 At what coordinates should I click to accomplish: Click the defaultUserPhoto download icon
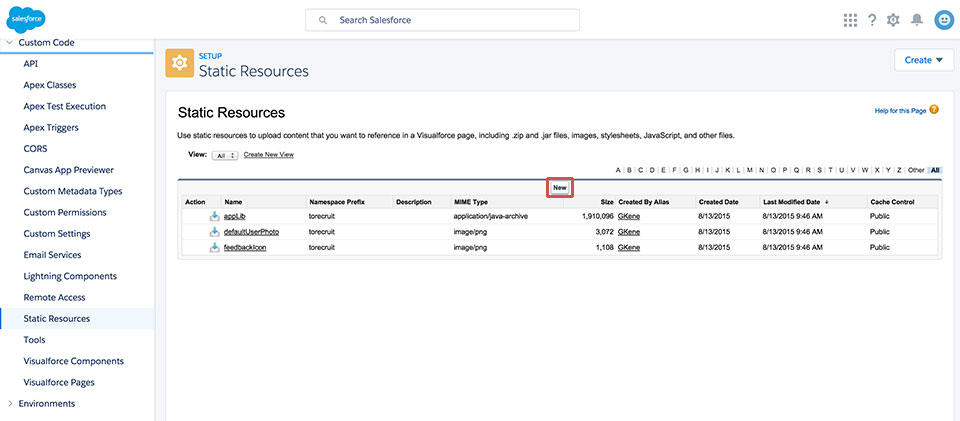214,232
